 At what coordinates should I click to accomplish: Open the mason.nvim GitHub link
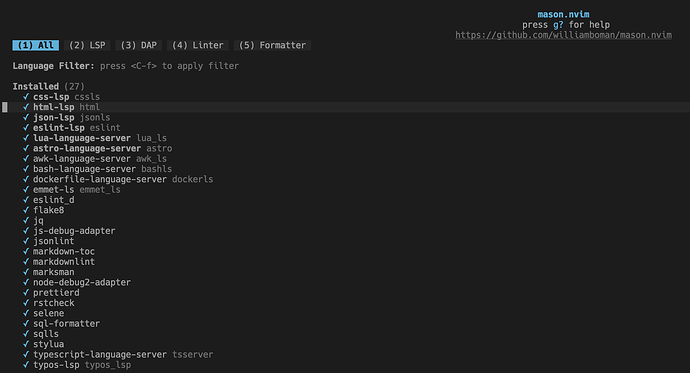[x=563, y=35]
